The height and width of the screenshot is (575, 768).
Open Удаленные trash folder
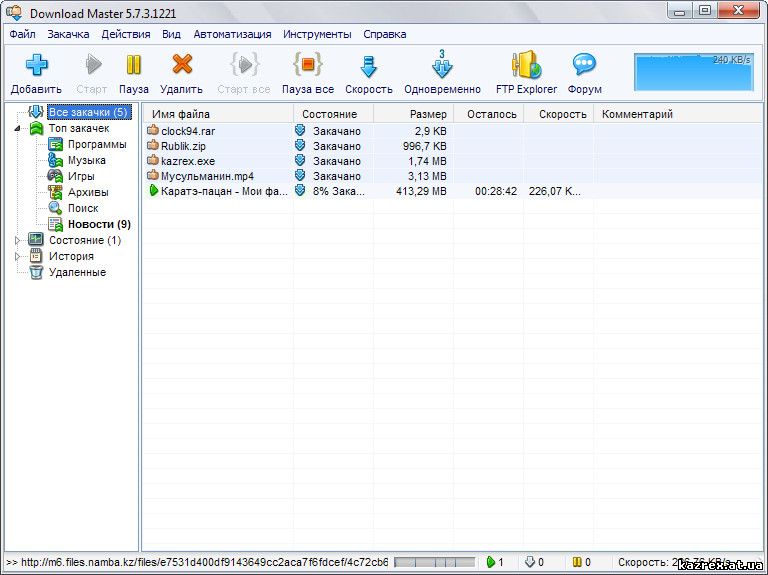click(x=77, y=272)
